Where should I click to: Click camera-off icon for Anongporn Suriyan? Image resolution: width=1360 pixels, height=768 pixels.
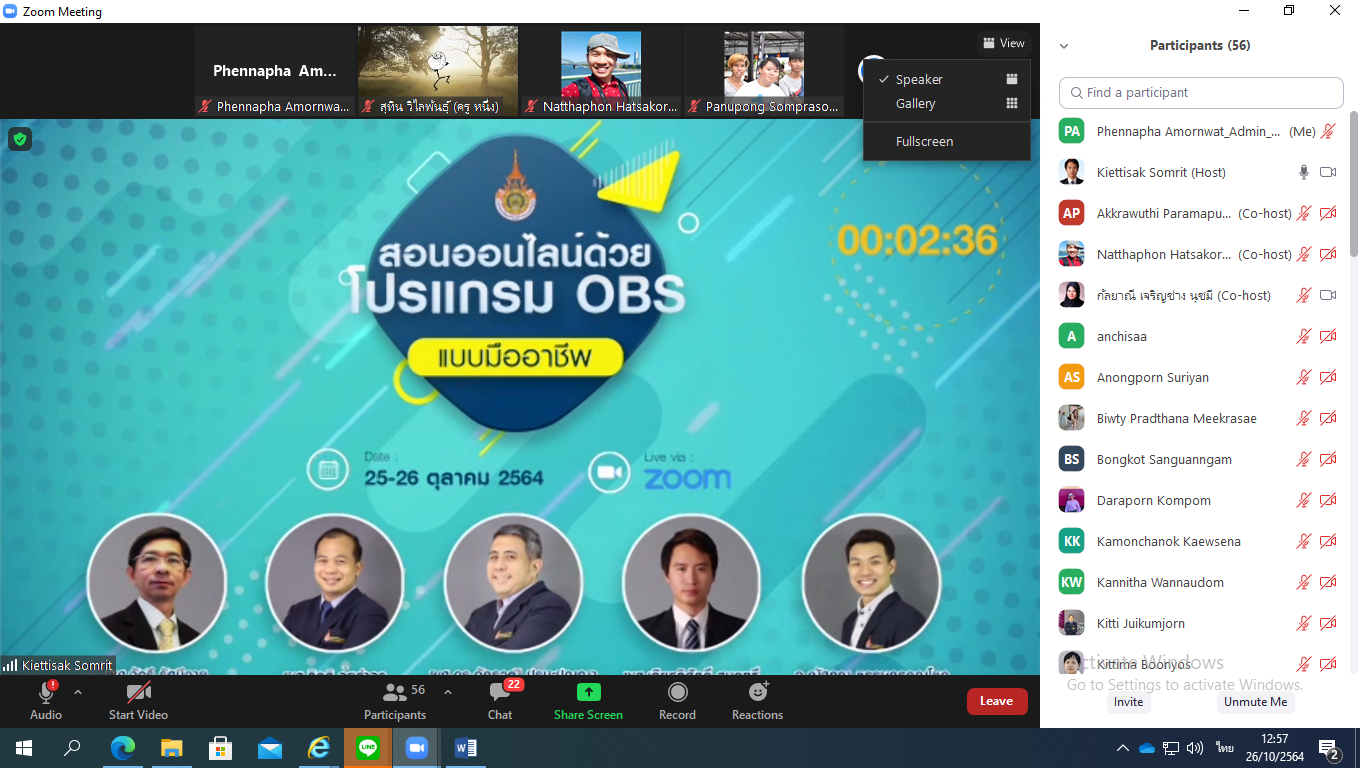[x=1328, y=377]
